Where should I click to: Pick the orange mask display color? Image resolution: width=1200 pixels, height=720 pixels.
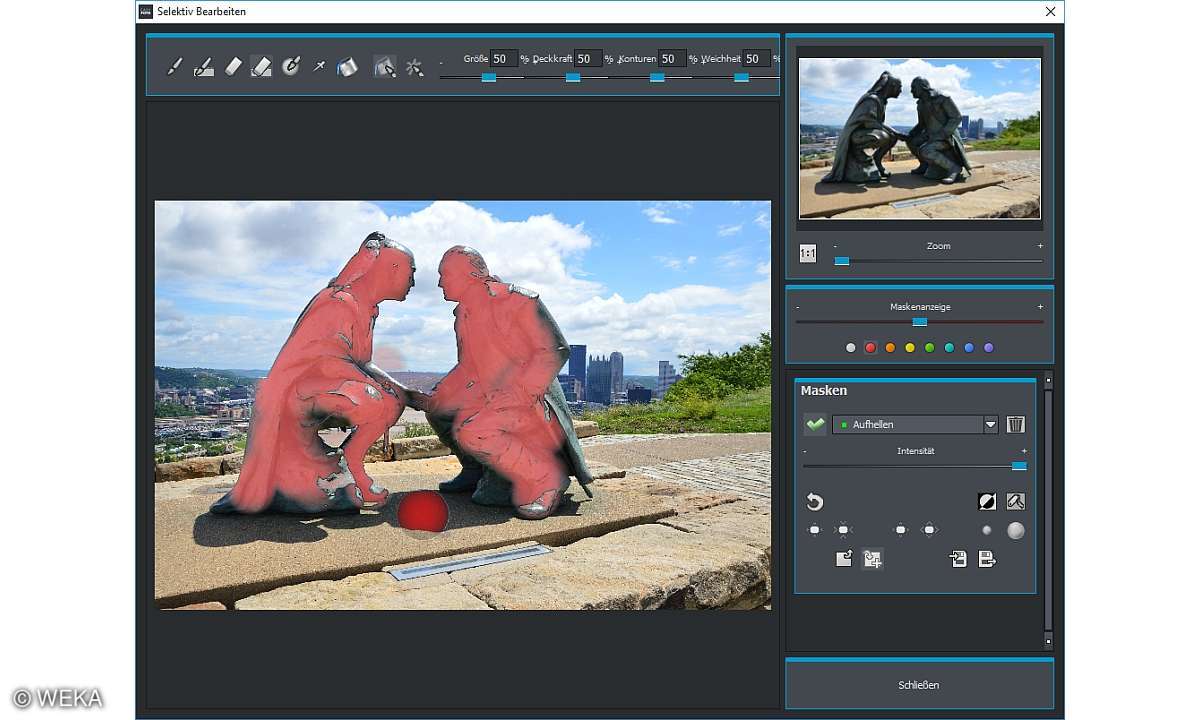coord(890,348)
